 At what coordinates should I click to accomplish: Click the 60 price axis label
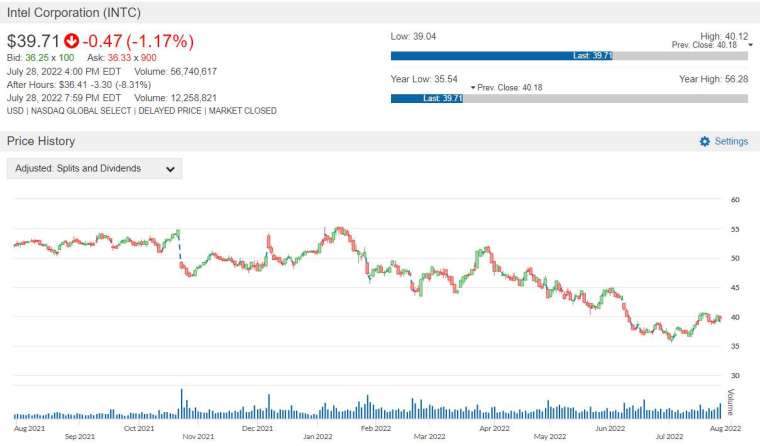click(x=735, y=200)
